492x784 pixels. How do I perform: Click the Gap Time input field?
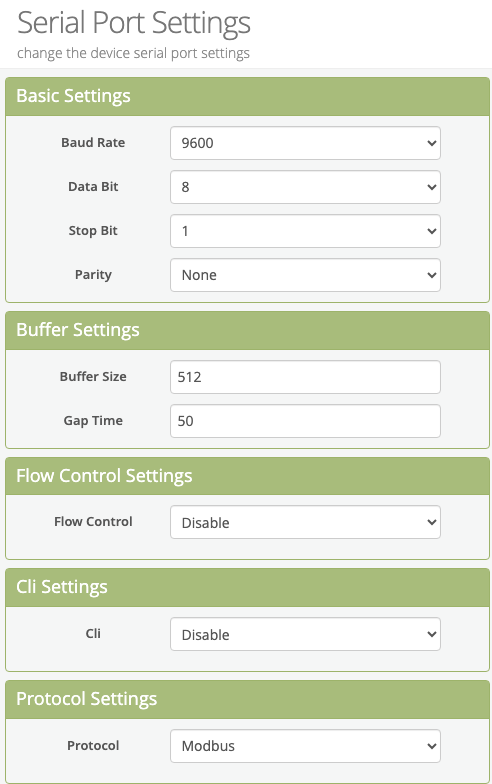(305, 421)
